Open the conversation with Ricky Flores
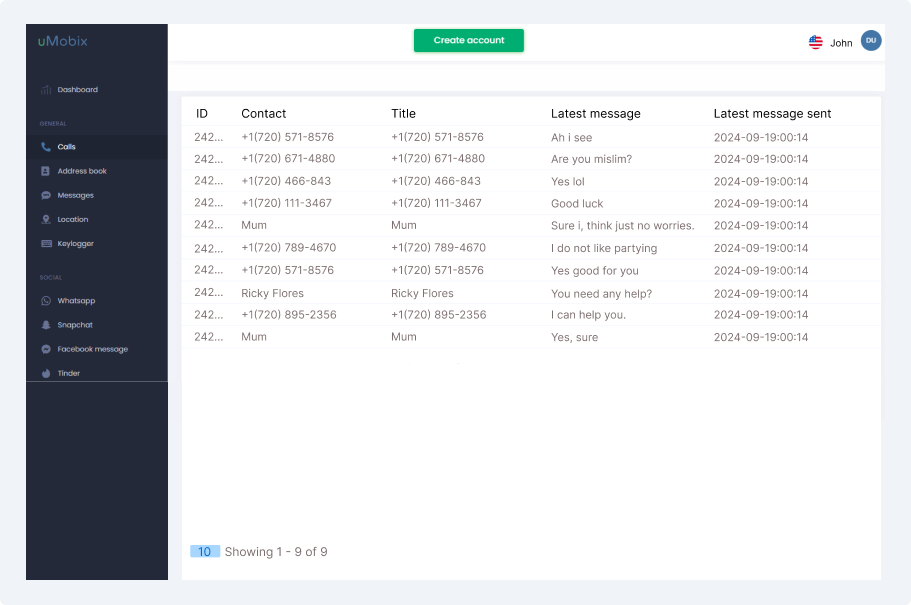911x605 pixels. (x=274, y=292)
